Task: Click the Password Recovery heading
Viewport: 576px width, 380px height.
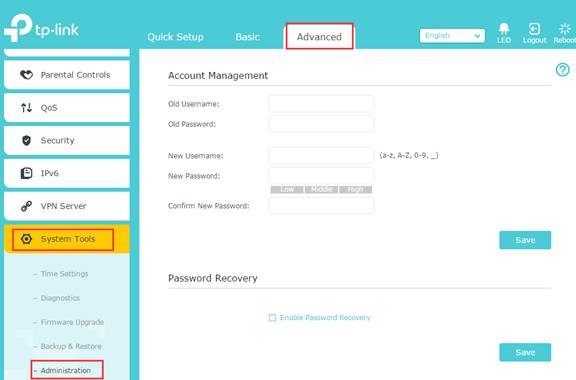Action: pos(213,278)
